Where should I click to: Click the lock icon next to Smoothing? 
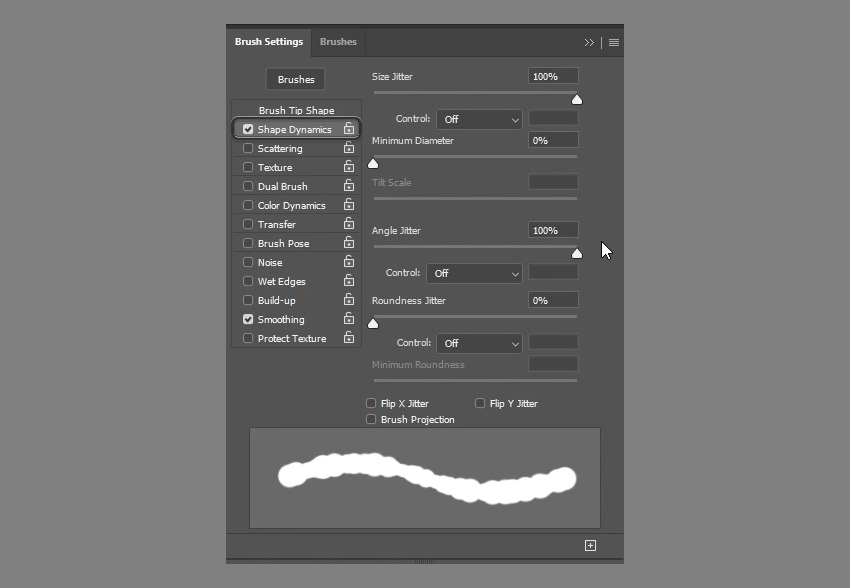coord(350,319)
